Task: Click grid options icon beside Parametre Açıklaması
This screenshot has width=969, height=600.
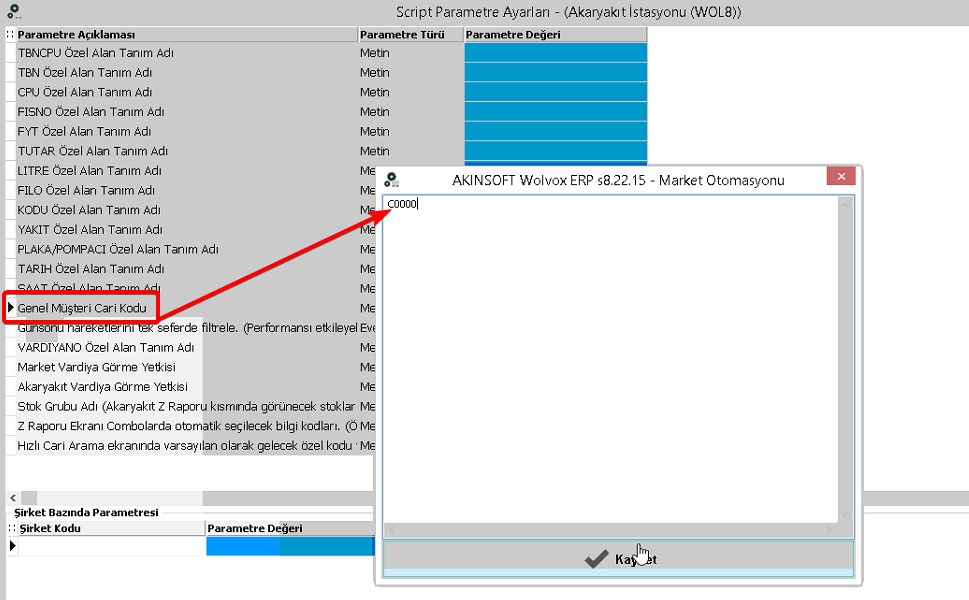Action: pos(11,35)
